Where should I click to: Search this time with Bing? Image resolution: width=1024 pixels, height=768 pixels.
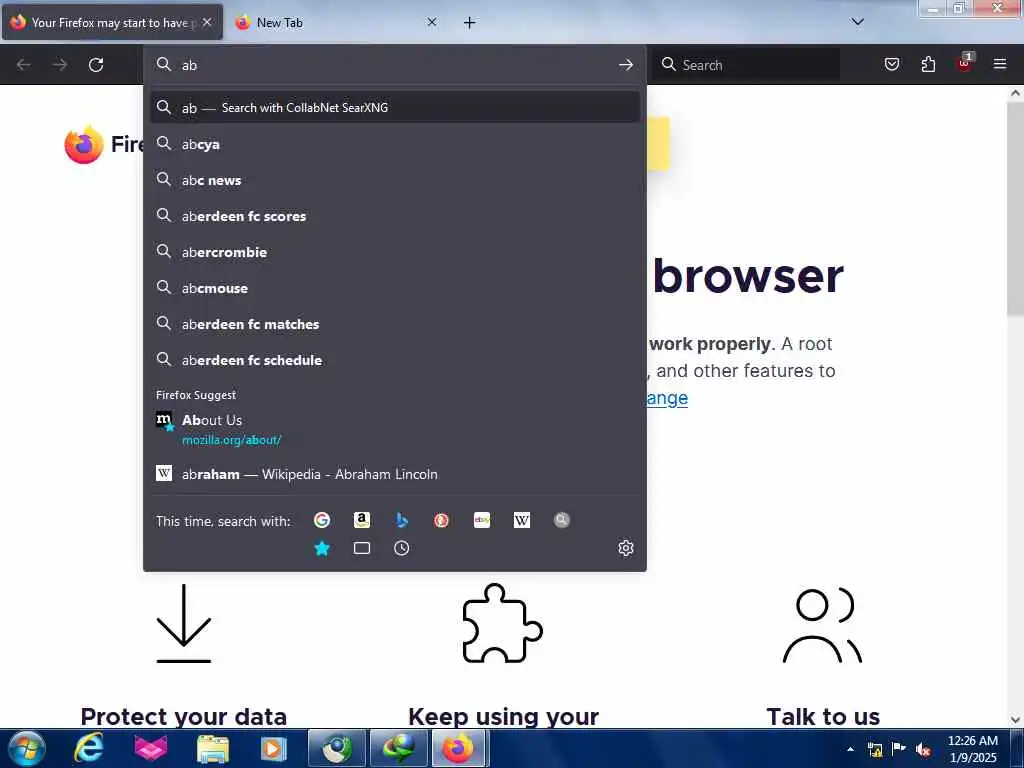[402, 520]
